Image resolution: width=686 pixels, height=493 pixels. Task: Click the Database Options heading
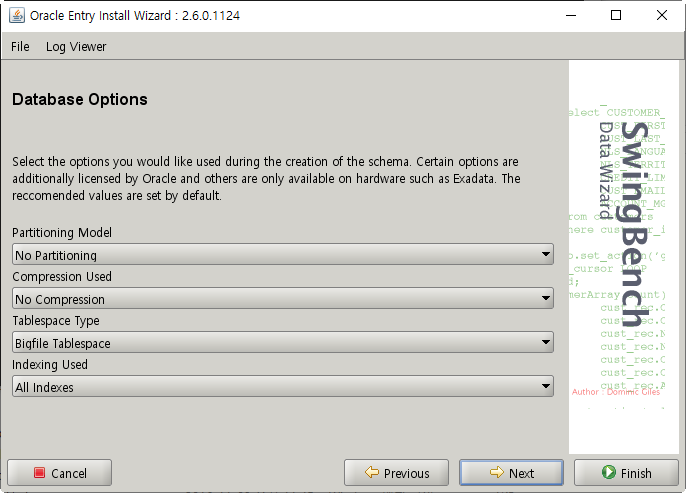pyautogui.click(x=80, y=99)
